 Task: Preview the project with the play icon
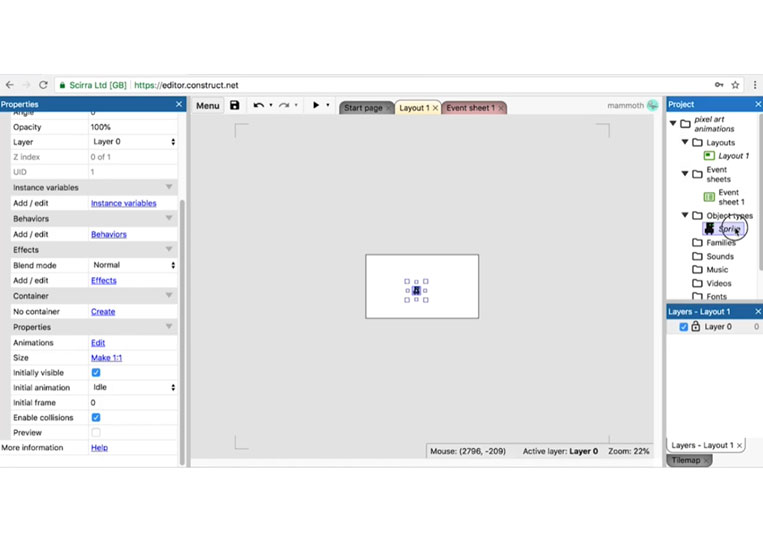point(316,105)
